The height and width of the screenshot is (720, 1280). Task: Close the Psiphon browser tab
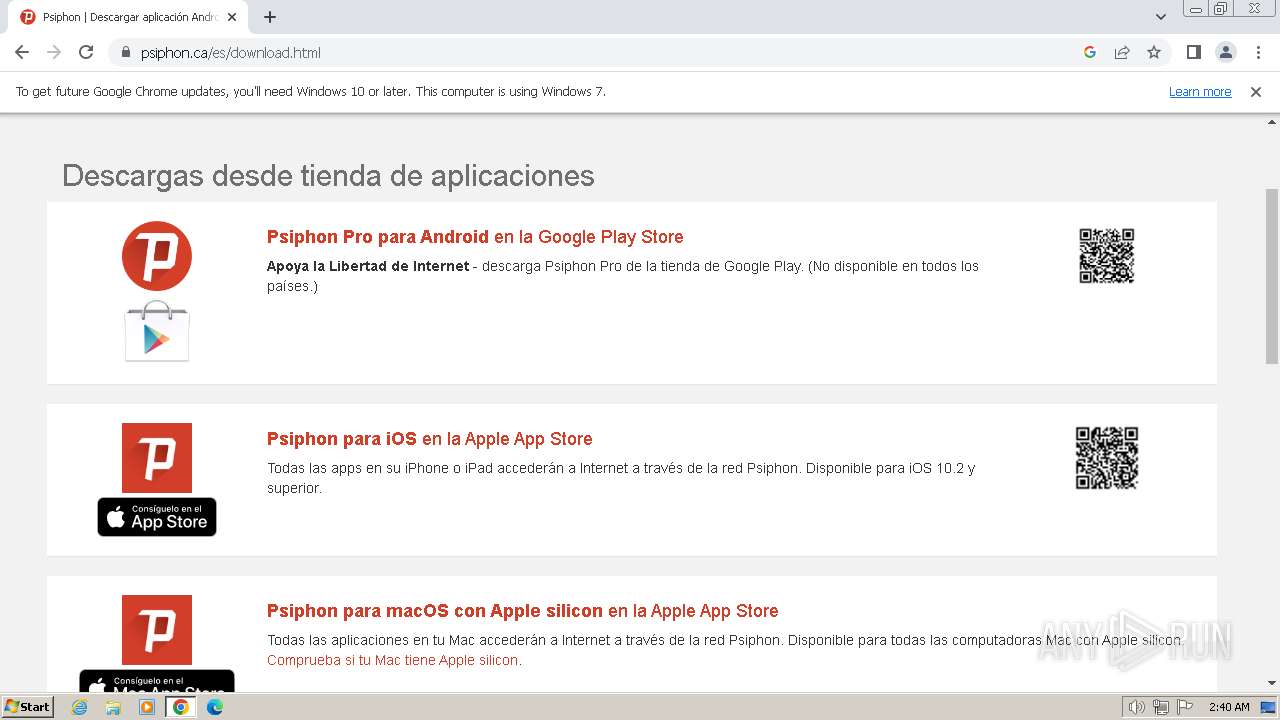[x=233, y=17]
